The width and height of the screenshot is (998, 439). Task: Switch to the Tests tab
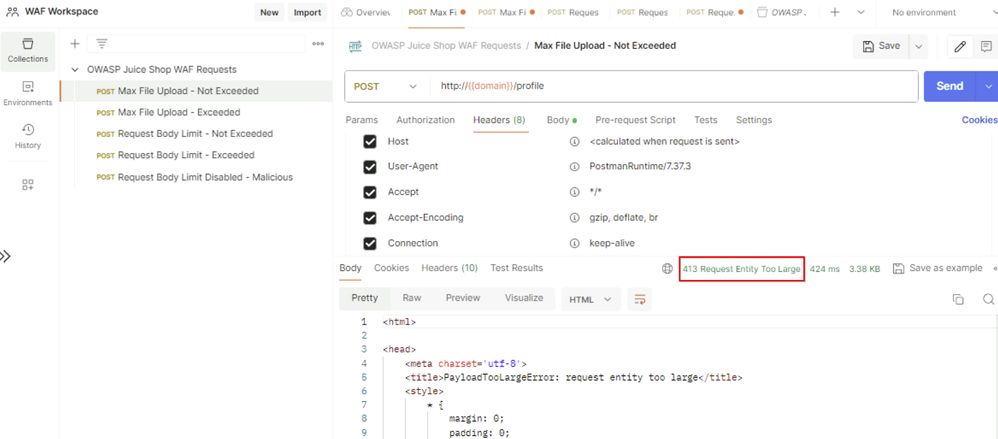706,120
